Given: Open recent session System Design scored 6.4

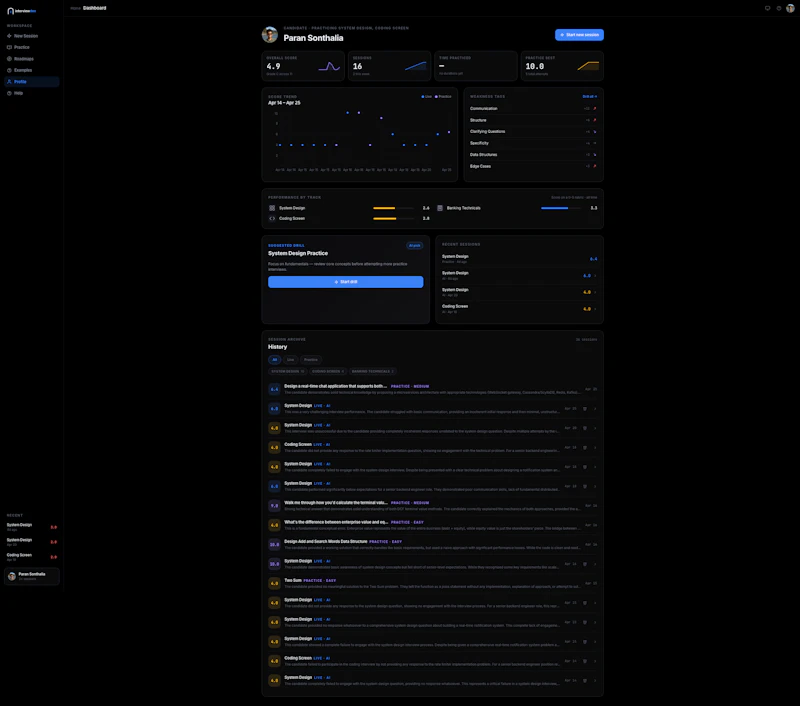Looking at the screenshot, I should [519, 259].
